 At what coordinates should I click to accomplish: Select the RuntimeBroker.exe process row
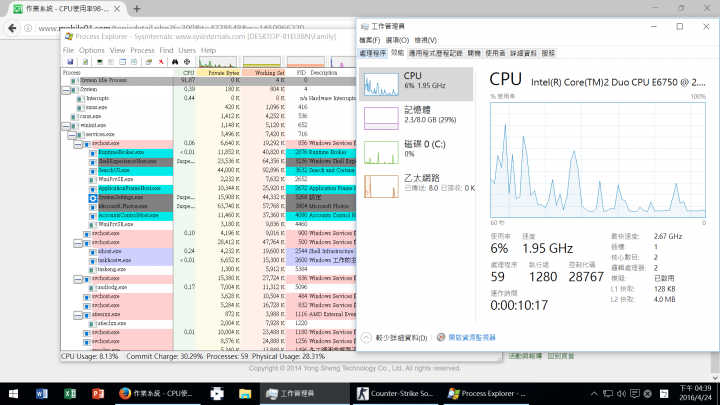[x=208, y=152]
